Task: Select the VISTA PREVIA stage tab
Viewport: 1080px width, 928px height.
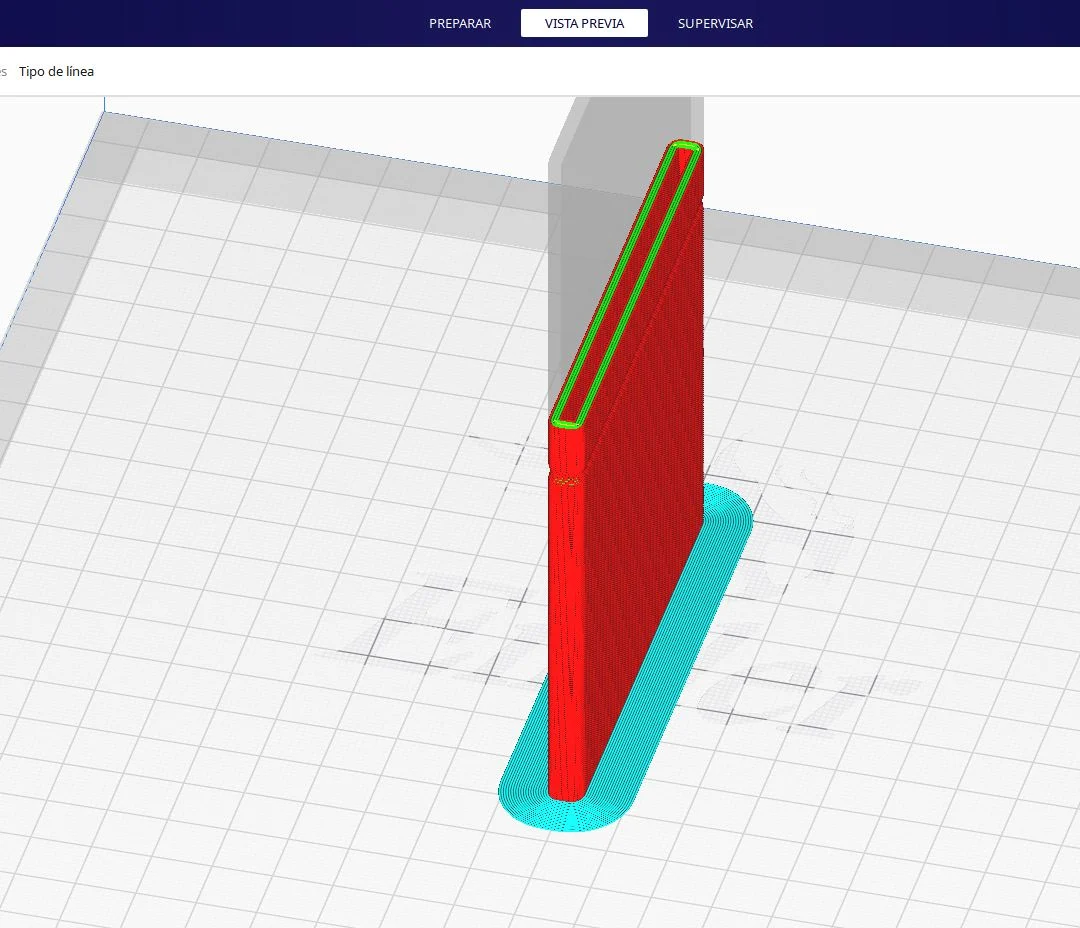Action: pyautogui.click(x=584, y=23)
